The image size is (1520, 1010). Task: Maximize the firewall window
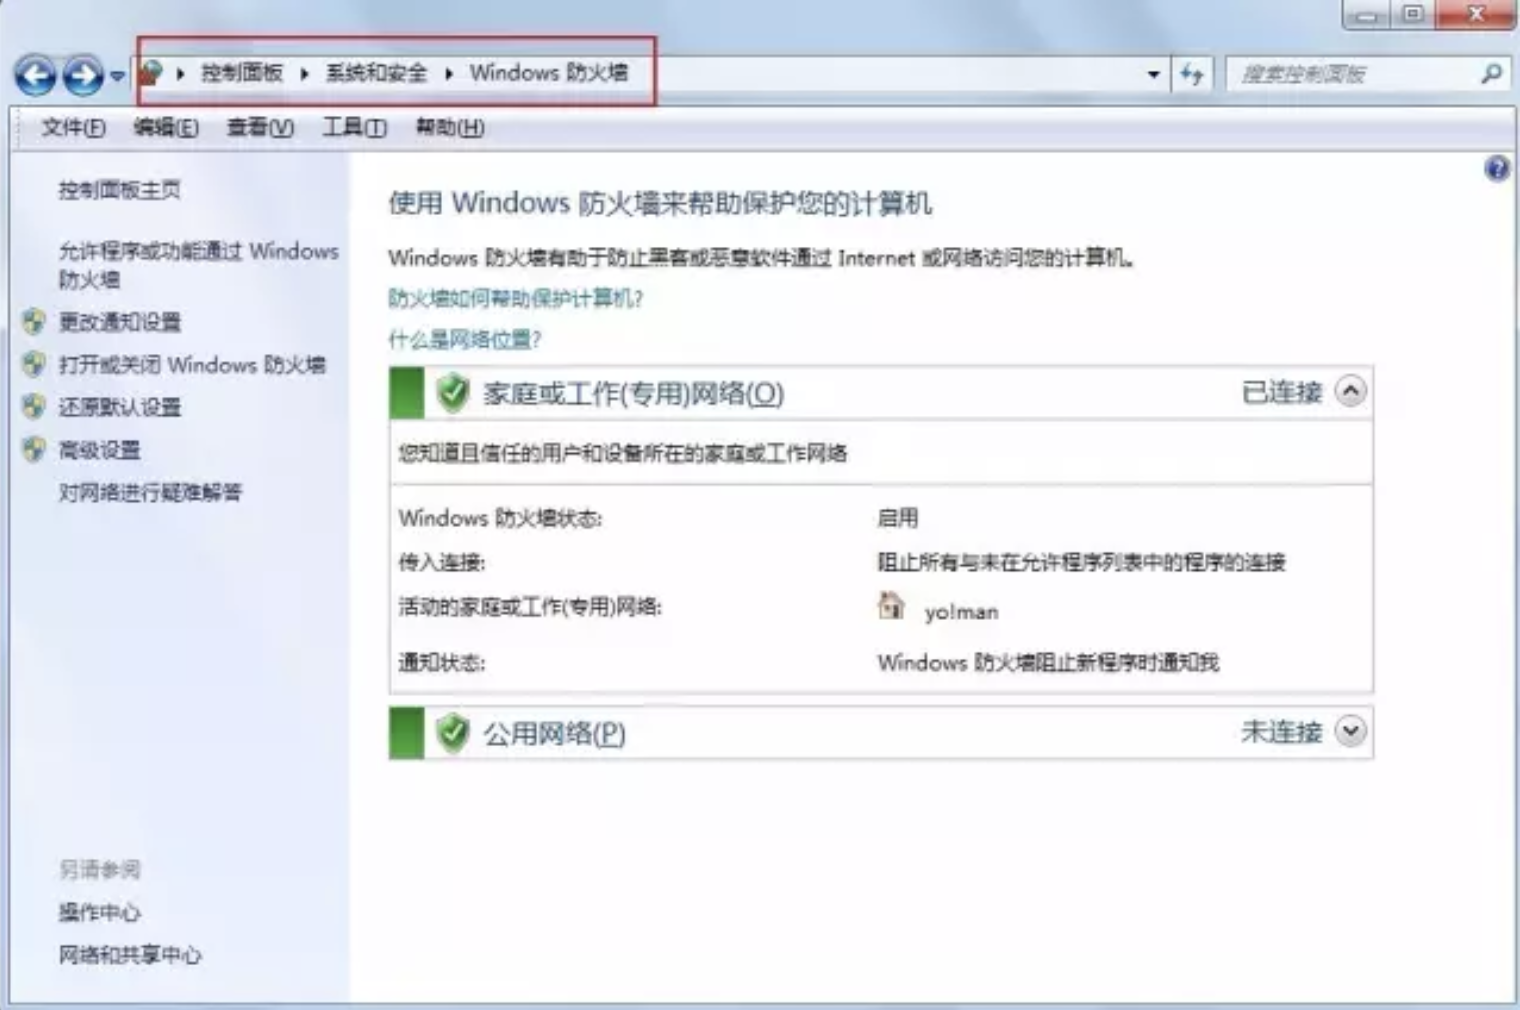[x=1413, y=14]
